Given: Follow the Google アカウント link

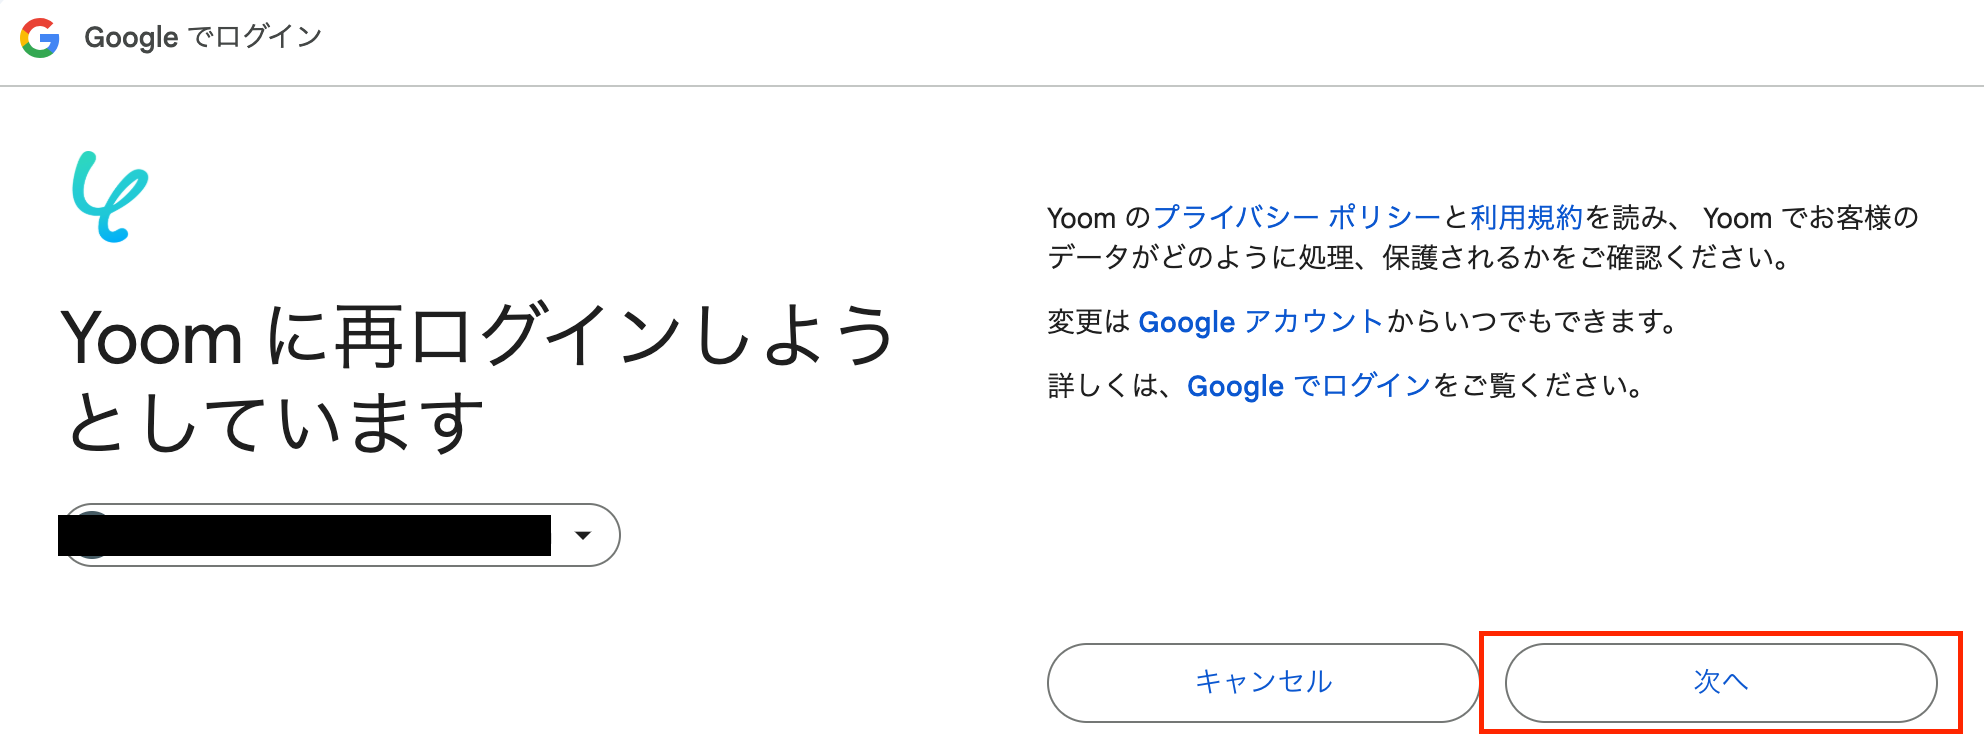Looking at the screenshot, I should 1261,322.
